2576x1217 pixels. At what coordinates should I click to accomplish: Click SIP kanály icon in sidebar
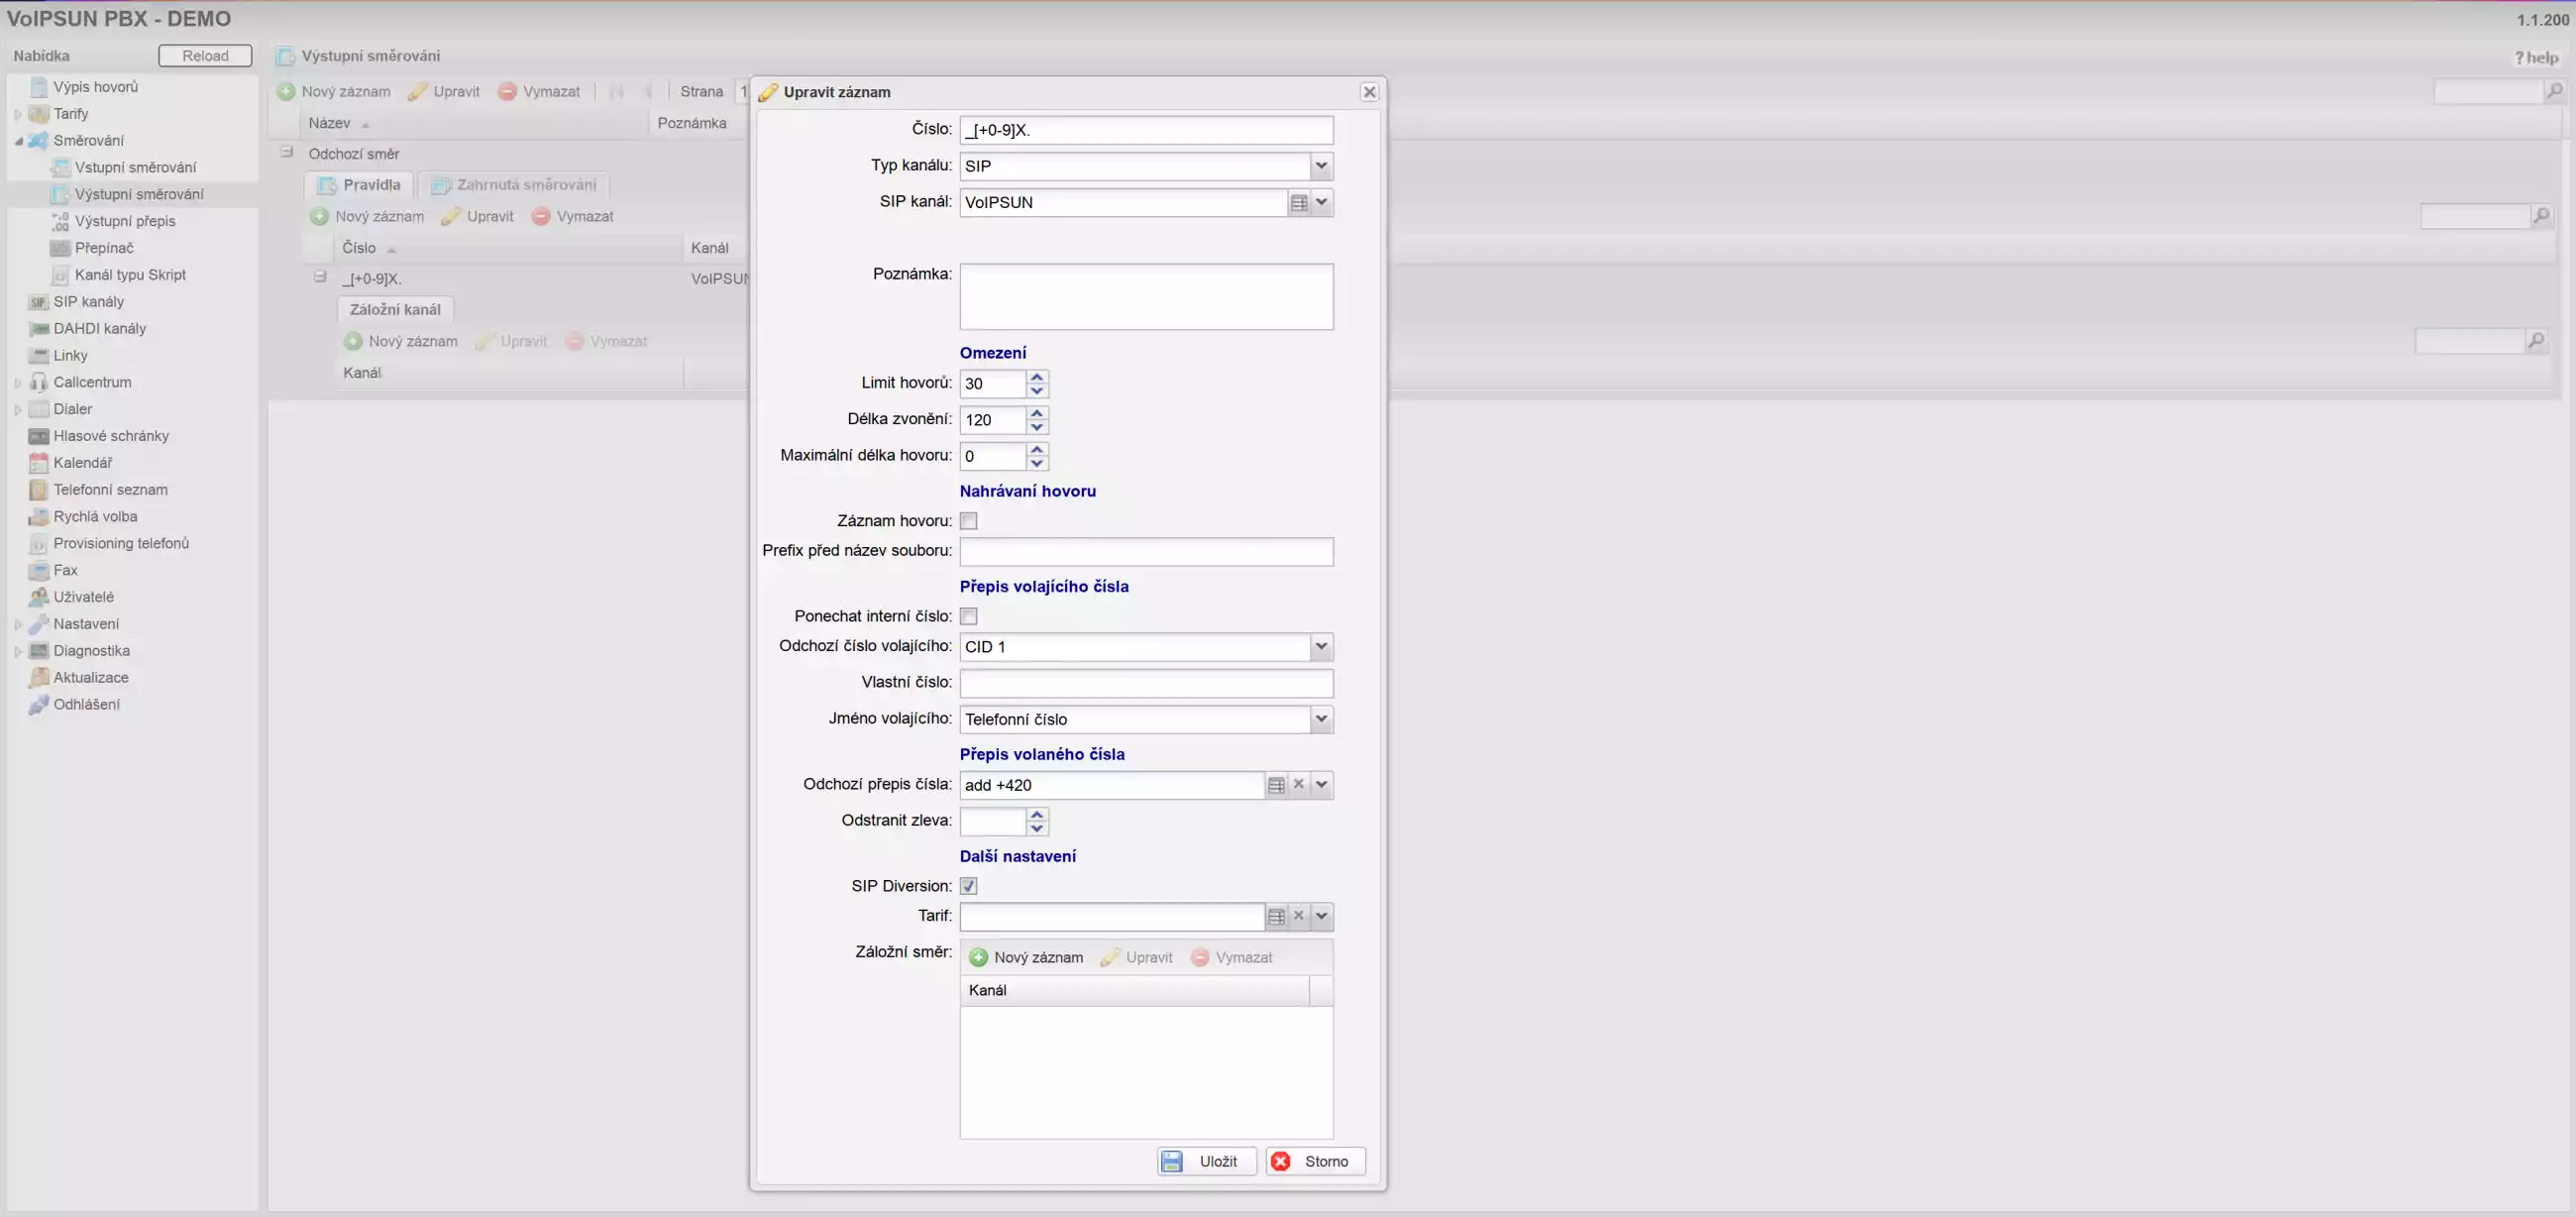tap(38, 302)
